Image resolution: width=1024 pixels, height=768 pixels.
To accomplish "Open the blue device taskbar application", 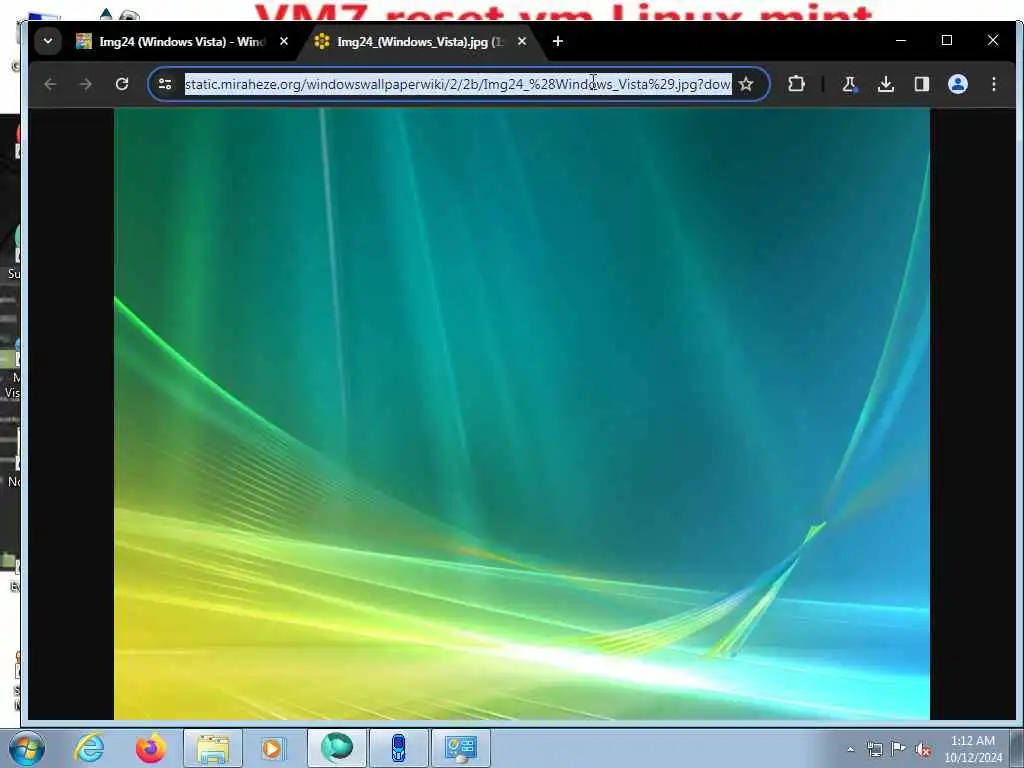I will coord(398,748).
